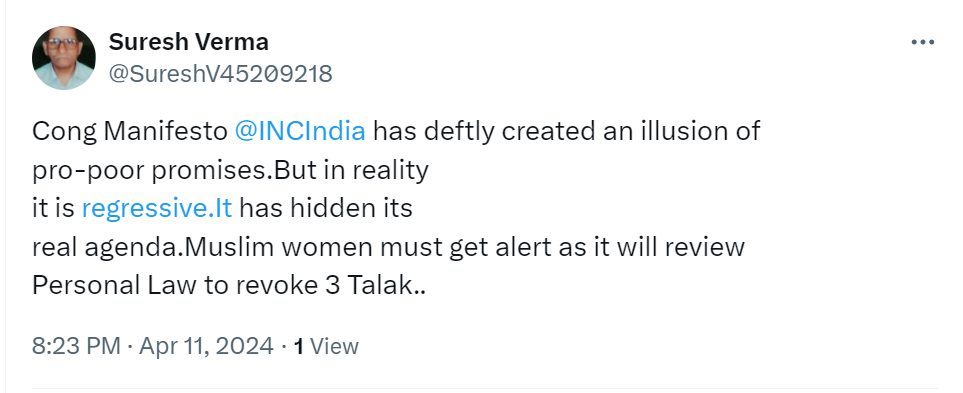Click the Apr 11, 2024 date
The height and width of the screenshot is (393, 963).
coord(206,346)
